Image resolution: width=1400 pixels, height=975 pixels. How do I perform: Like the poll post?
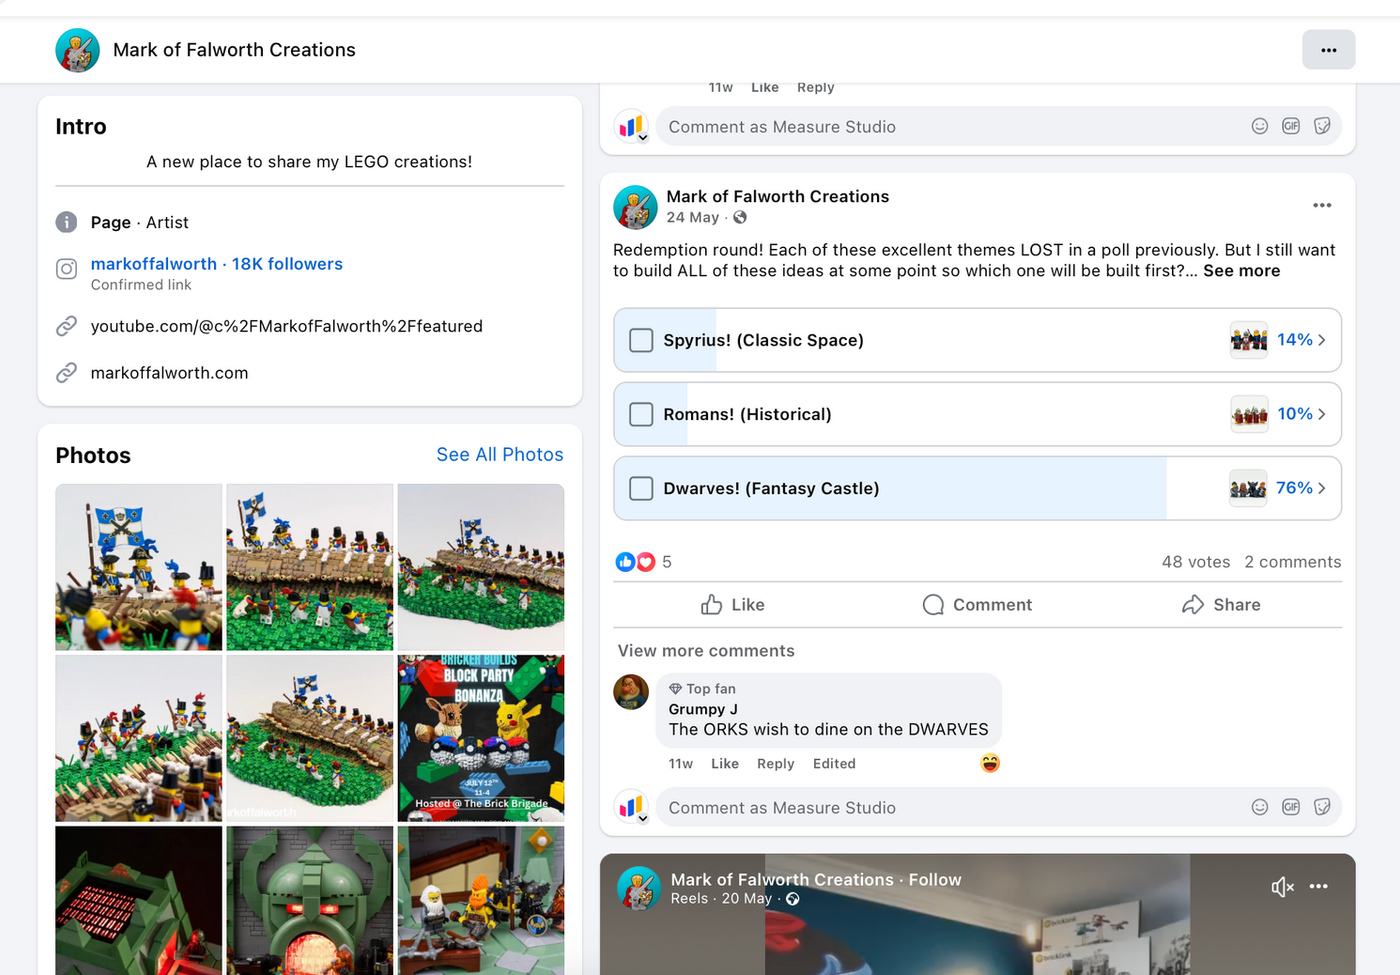point(733,604)
